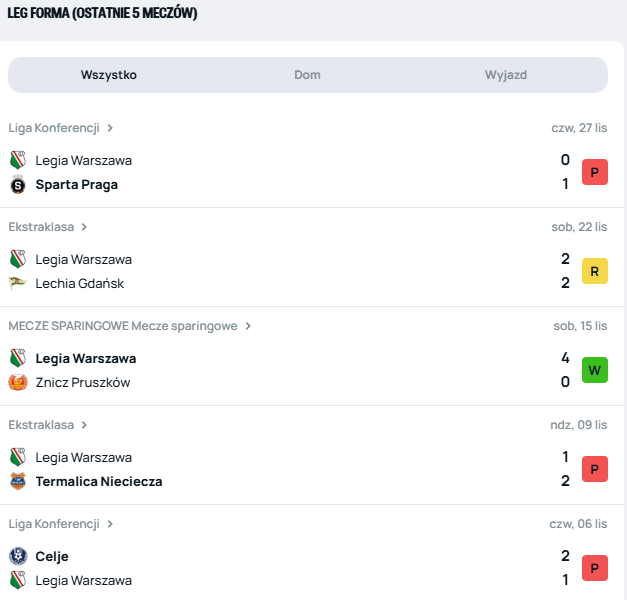Click Termalica Nieciecza club crest icon
Image resolution: width=627 pixels, height=600 pixels.
click(x=18, y=482)
